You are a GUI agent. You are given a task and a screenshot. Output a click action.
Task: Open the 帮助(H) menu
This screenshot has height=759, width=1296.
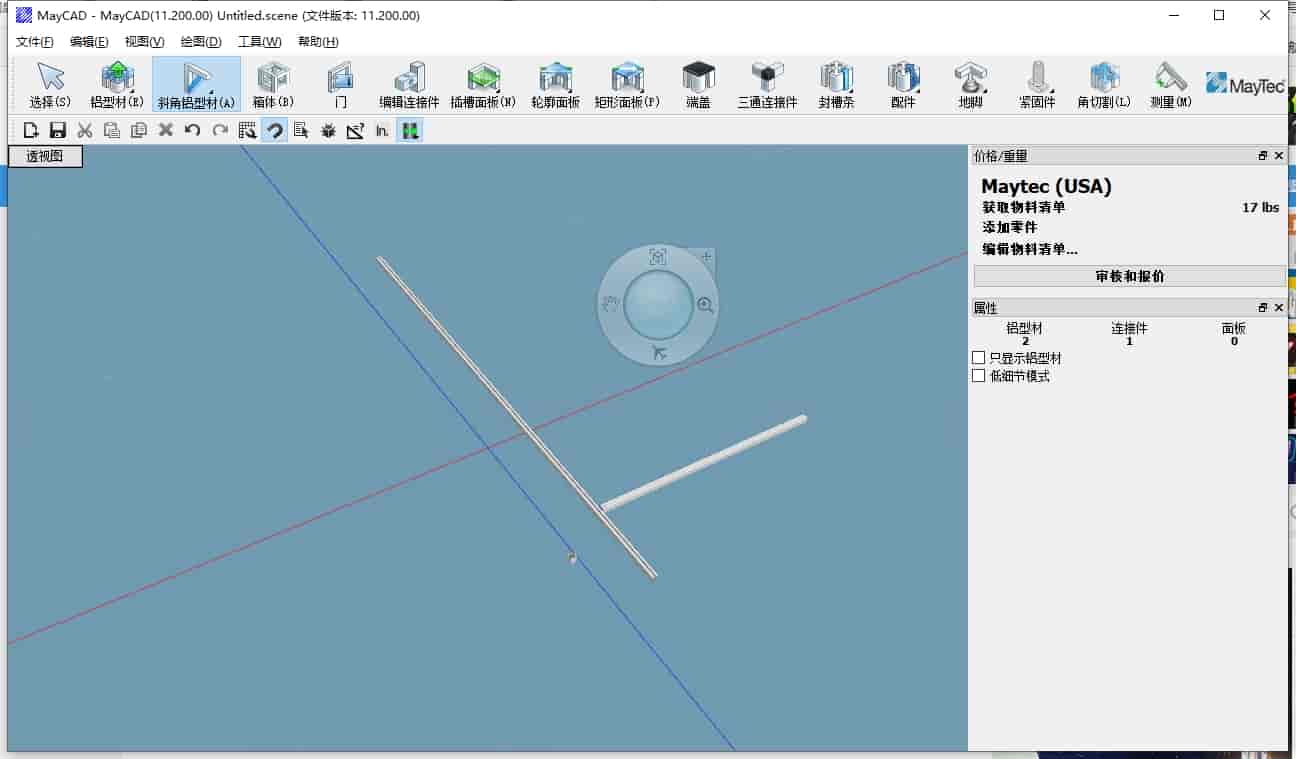click(318, 42)
